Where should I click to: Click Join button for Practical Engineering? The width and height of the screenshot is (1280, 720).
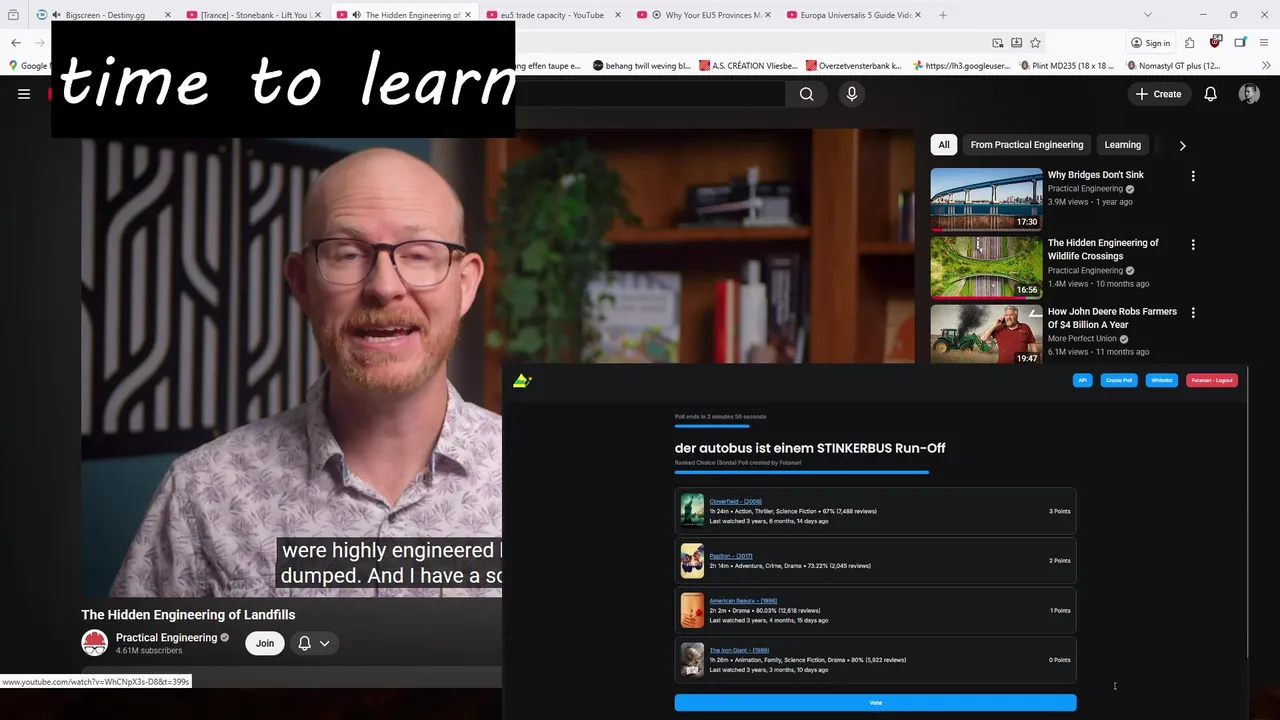point(265,643)
